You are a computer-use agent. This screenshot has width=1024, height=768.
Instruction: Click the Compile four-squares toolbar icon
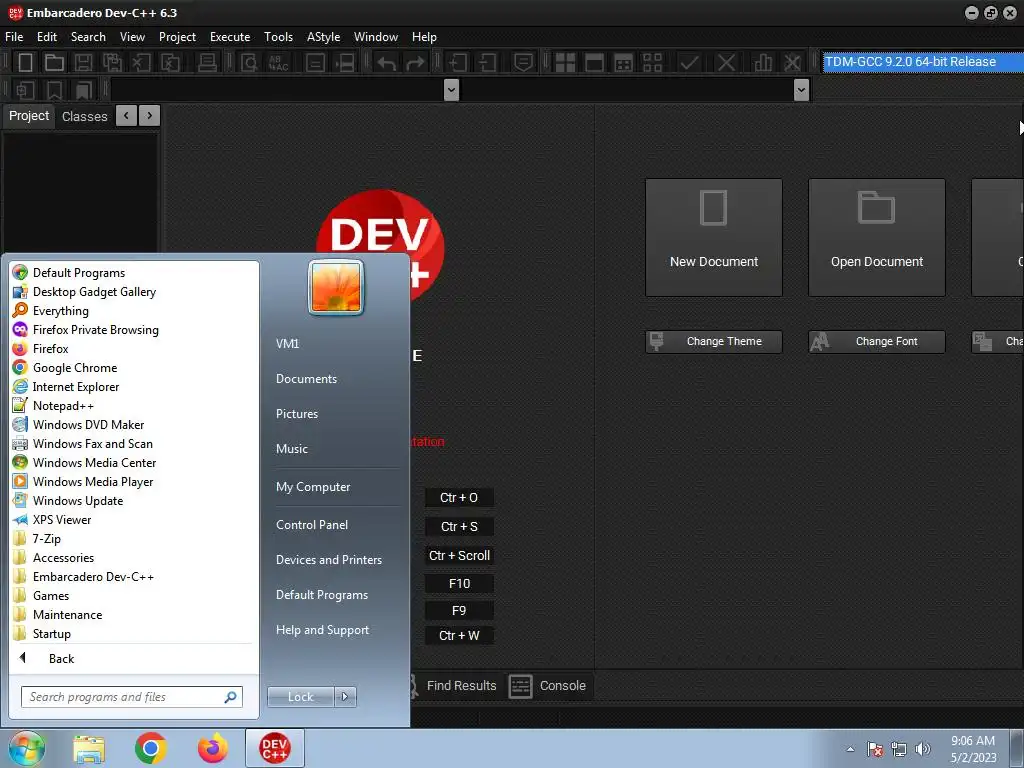click(565, 63)
